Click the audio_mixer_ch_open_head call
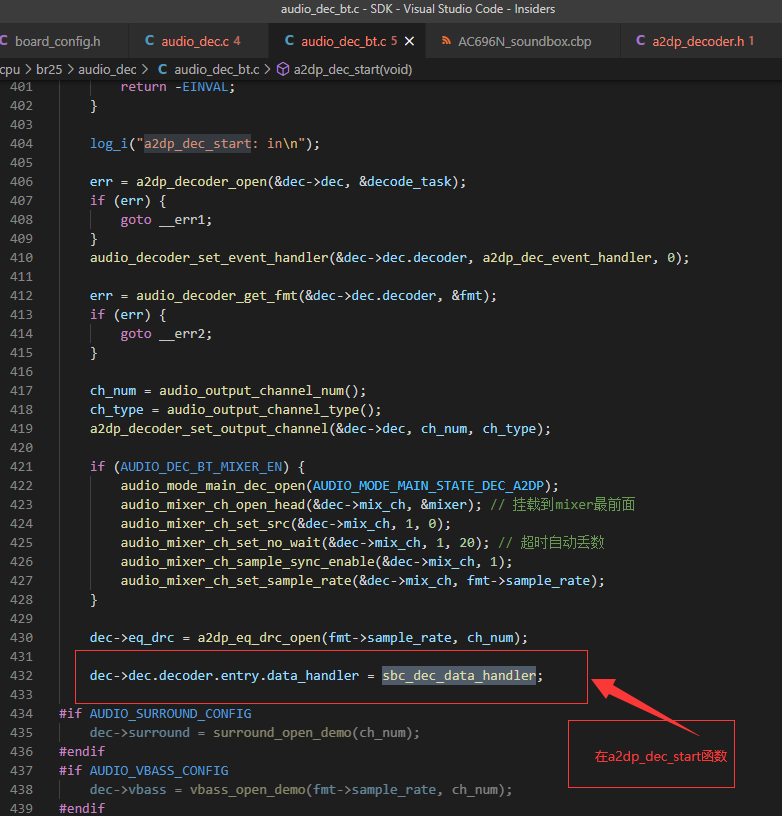 [213, 505]
